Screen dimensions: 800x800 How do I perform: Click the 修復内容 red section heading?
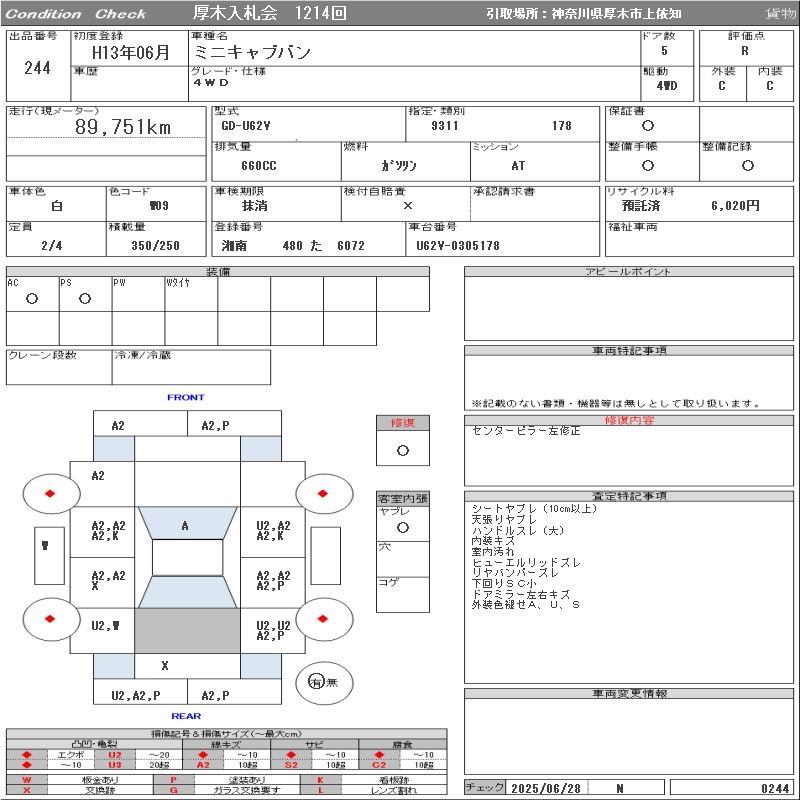pyautogui.click(x=629, y=420)
